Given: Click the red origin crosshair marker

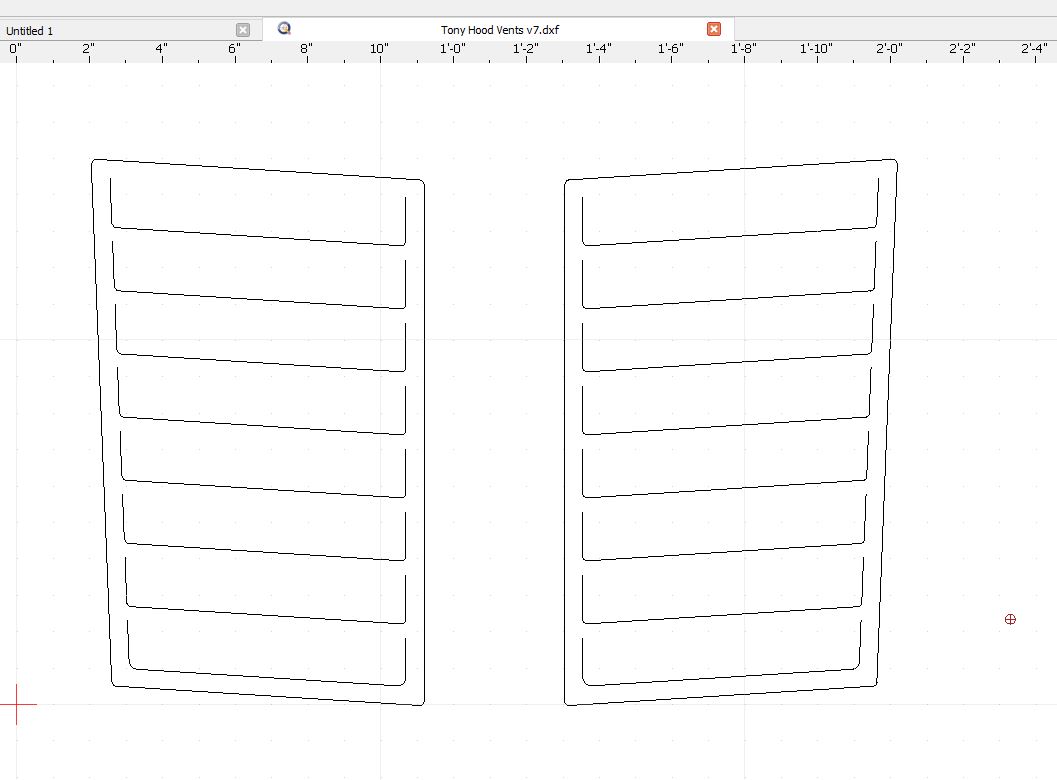Looking at the screenshot, I should 16,705.
